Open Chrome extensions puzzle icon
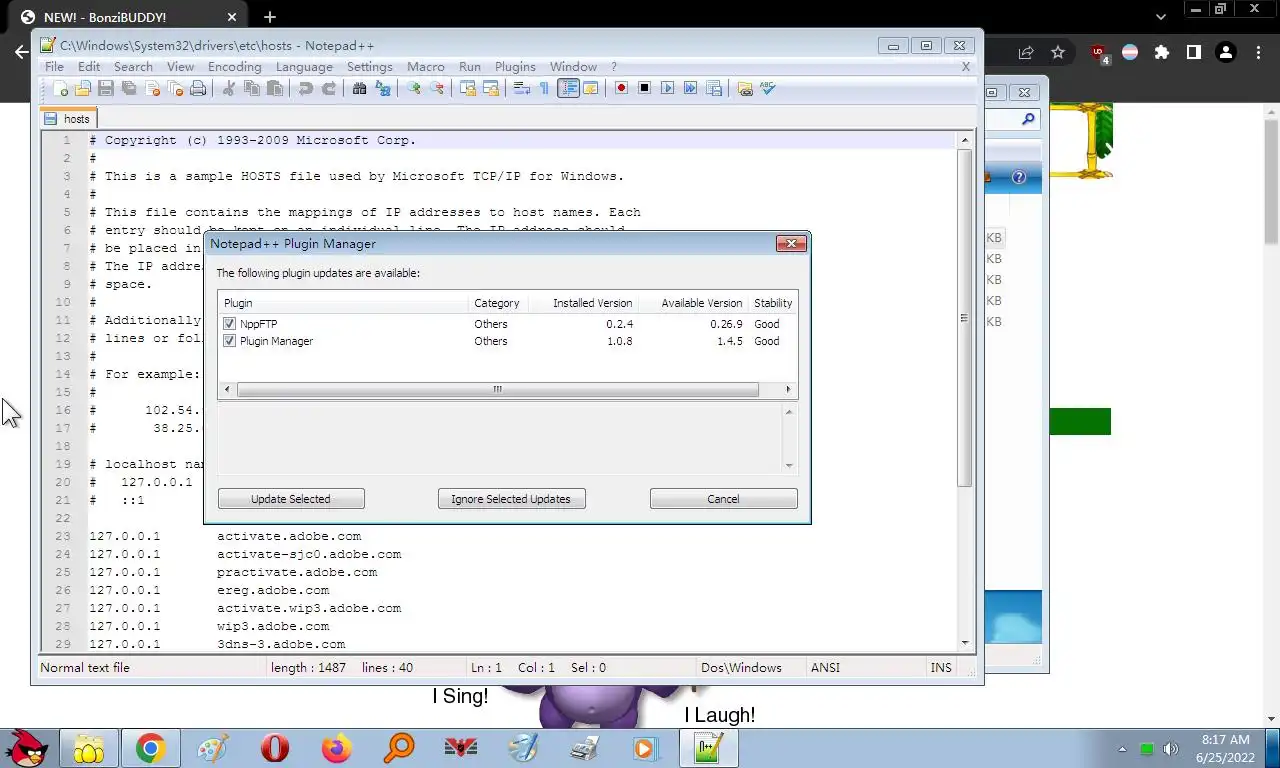The height and width of the screenshot is (768, 1280). [x=1161, y=52]
